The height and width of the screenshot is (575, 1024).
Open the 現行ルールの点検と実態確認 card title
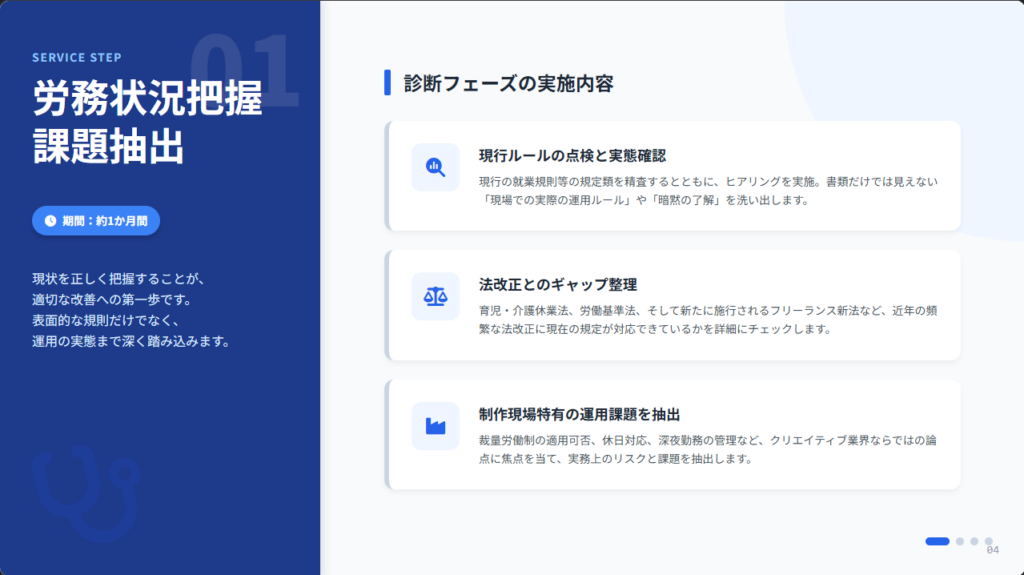point(572,155)
